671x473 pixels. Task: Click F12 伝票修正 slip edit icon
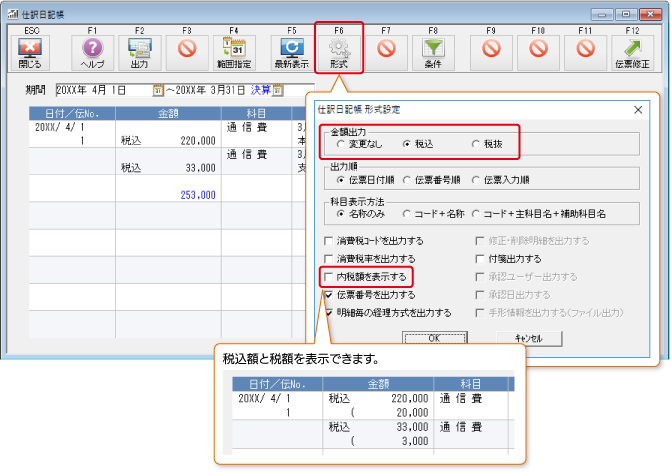point(632,53)
